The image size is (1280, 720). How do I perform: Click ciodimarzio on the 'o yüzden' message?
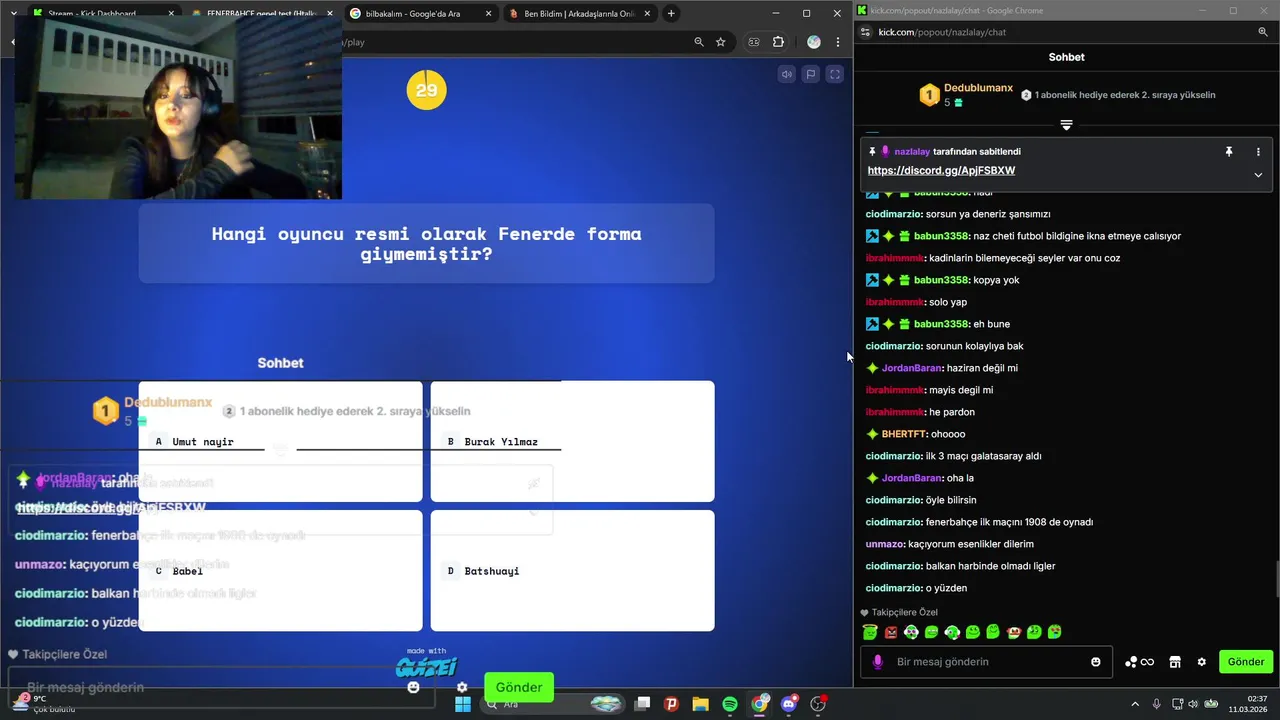893,588
